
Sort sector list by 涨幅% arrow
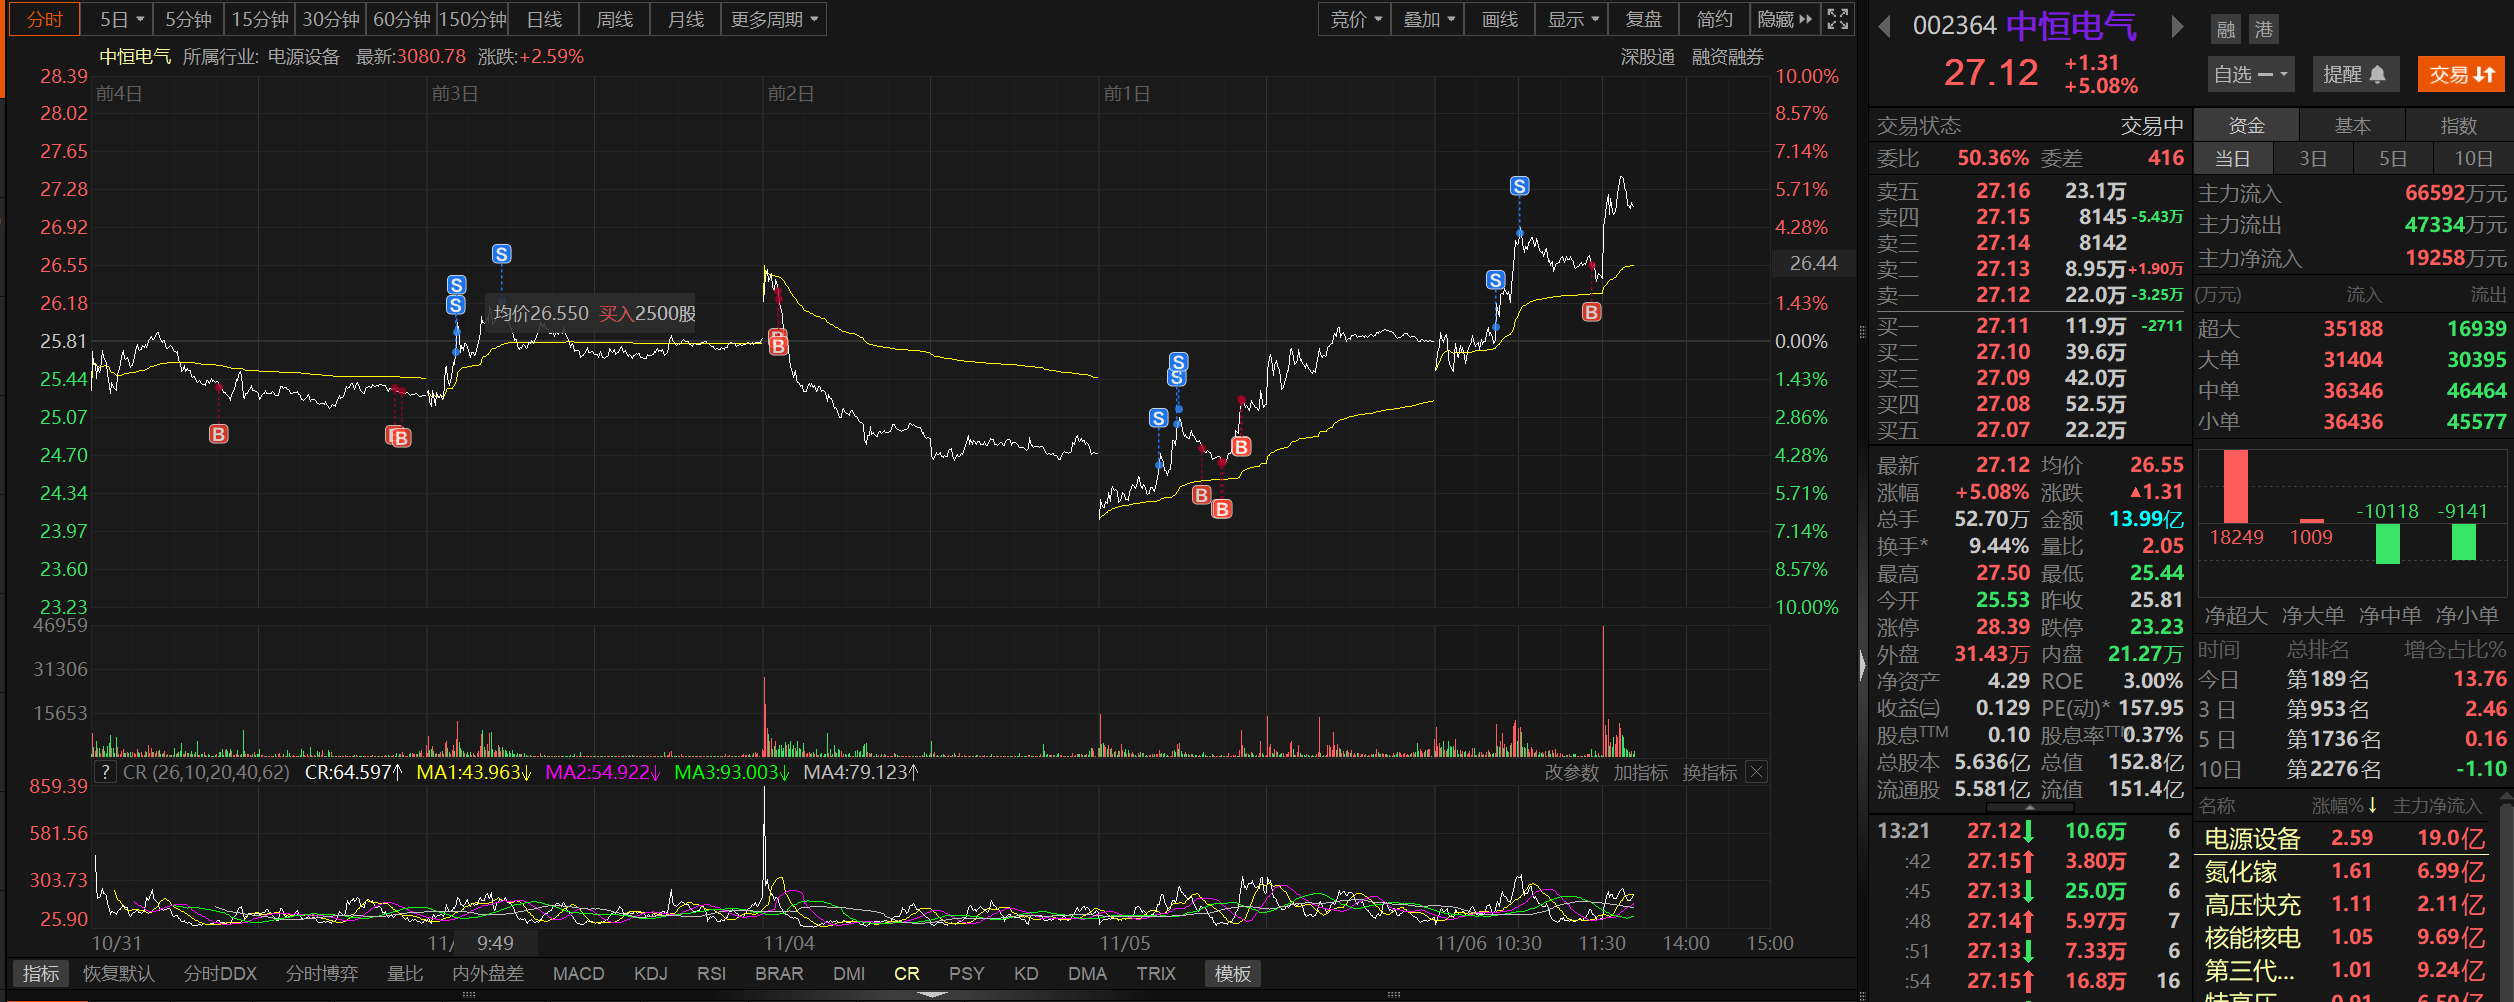2345,806
